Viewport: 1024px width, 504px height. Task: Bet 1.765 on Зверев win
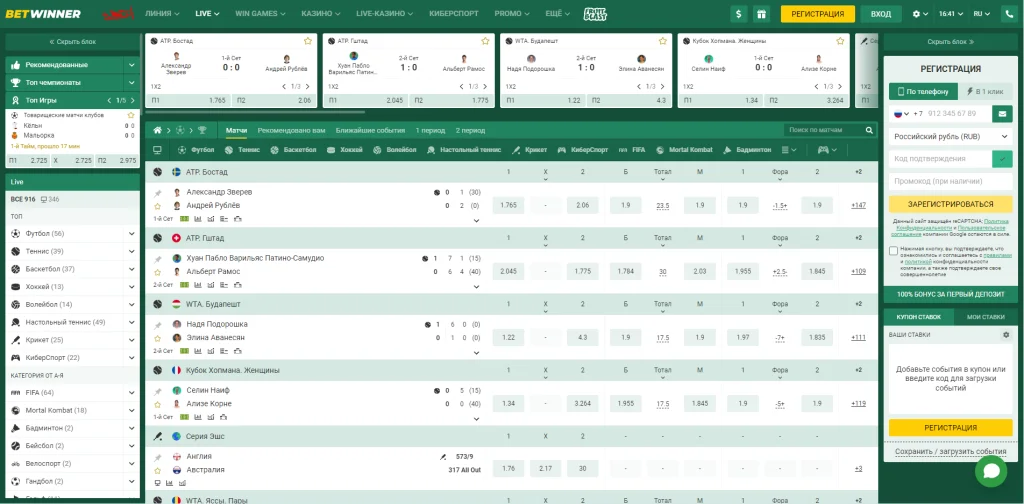click(508, 206)
